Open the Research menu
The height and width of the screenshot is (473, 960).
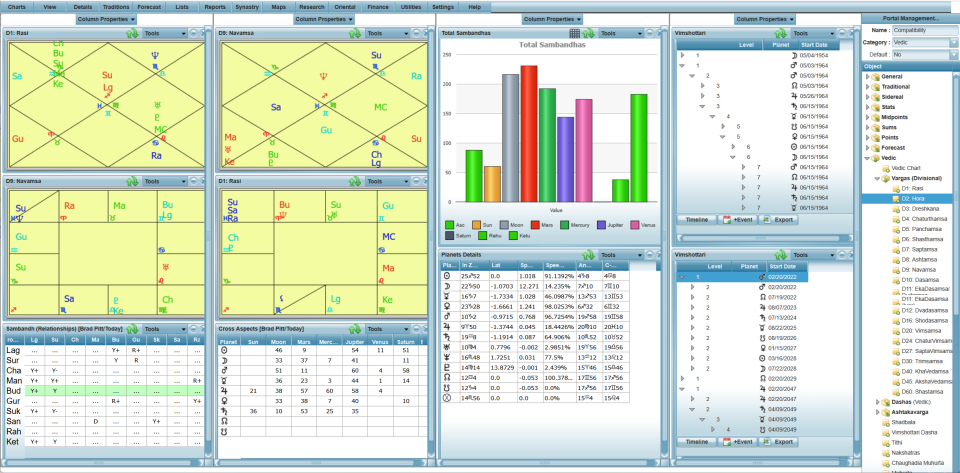[x=312, y=7]
